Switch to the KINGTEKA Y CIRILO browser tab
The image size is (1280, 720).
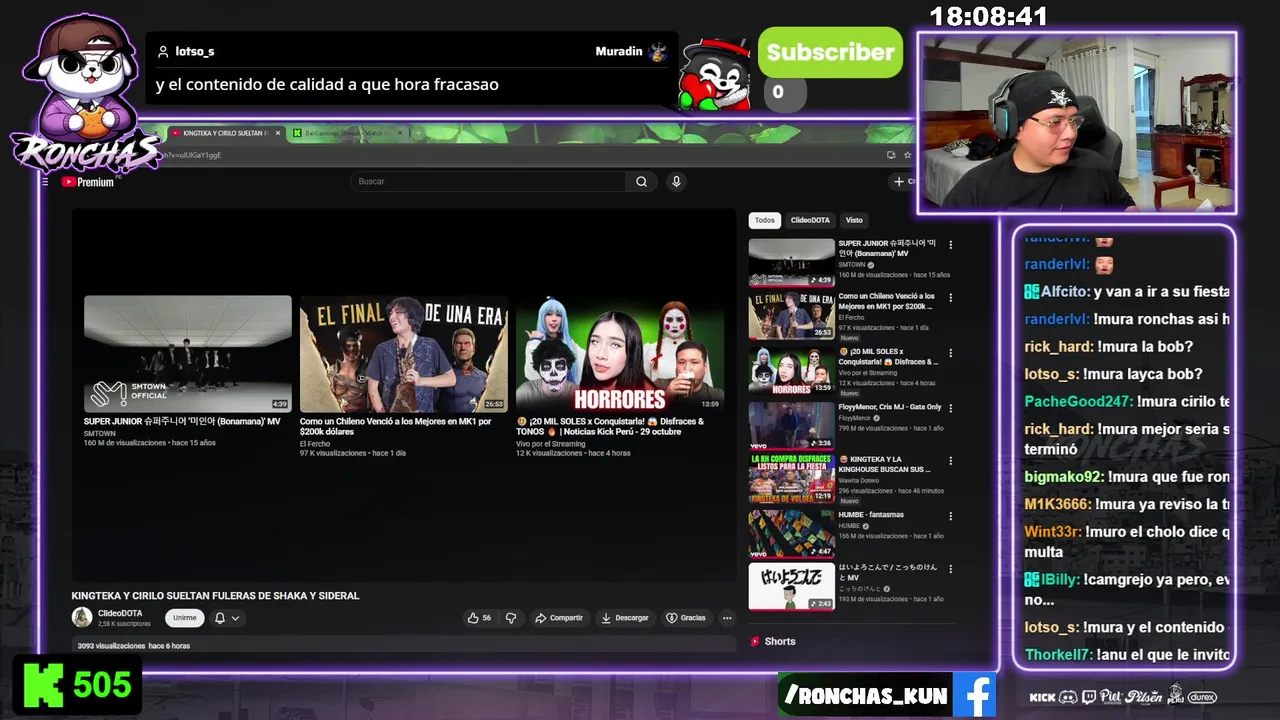point(224,133)
